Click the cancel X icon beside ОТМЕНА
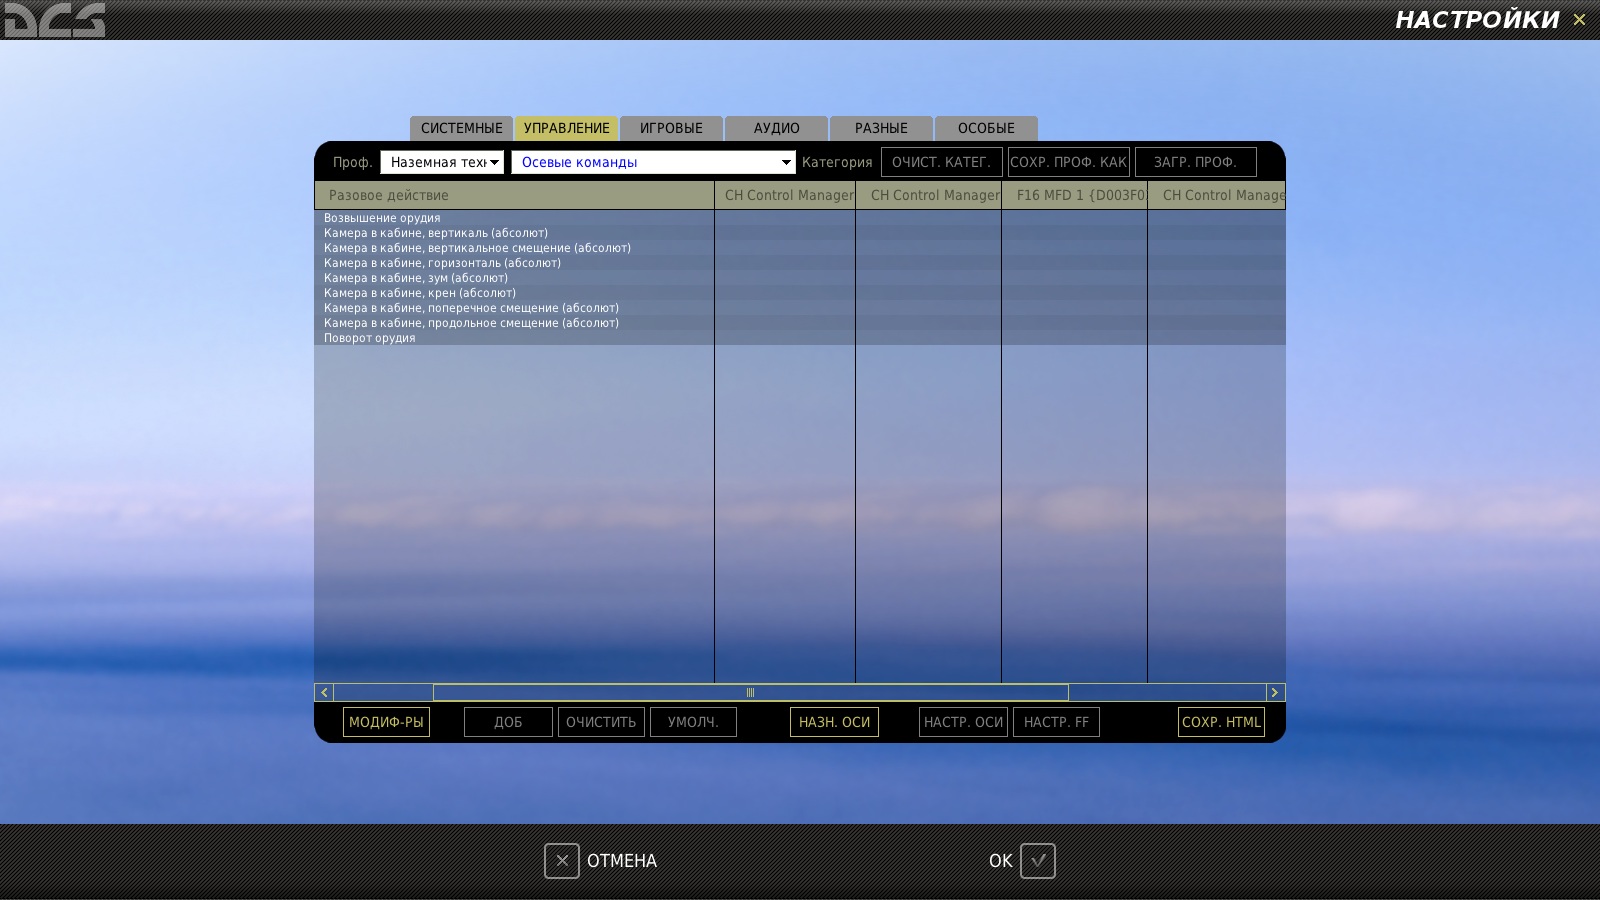The width and height of the screenshot is (1600, 900). tap(562, 861)
